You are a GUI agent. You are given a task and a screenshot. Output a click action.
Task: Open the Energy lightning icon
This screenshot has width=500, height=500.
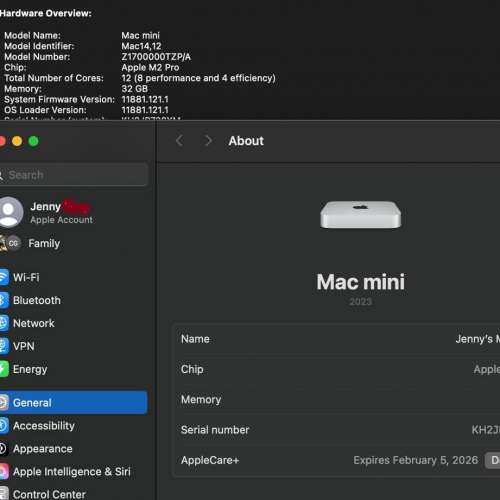(x=4, y=369)
